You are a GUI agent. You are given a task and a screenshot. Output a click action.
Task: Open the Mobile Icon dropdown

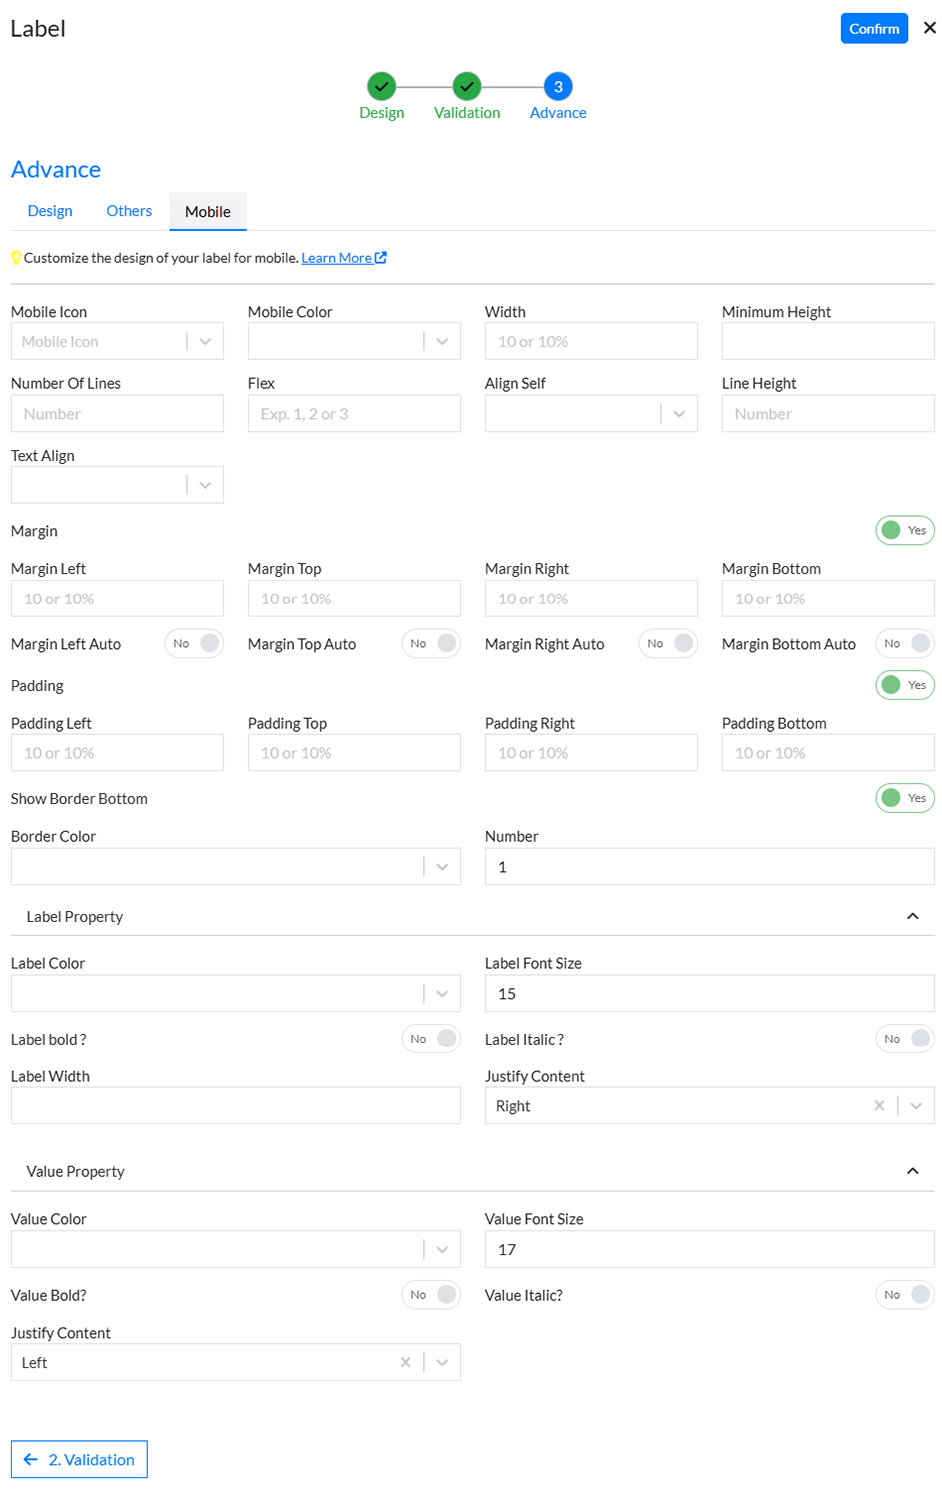click(205, 342)
